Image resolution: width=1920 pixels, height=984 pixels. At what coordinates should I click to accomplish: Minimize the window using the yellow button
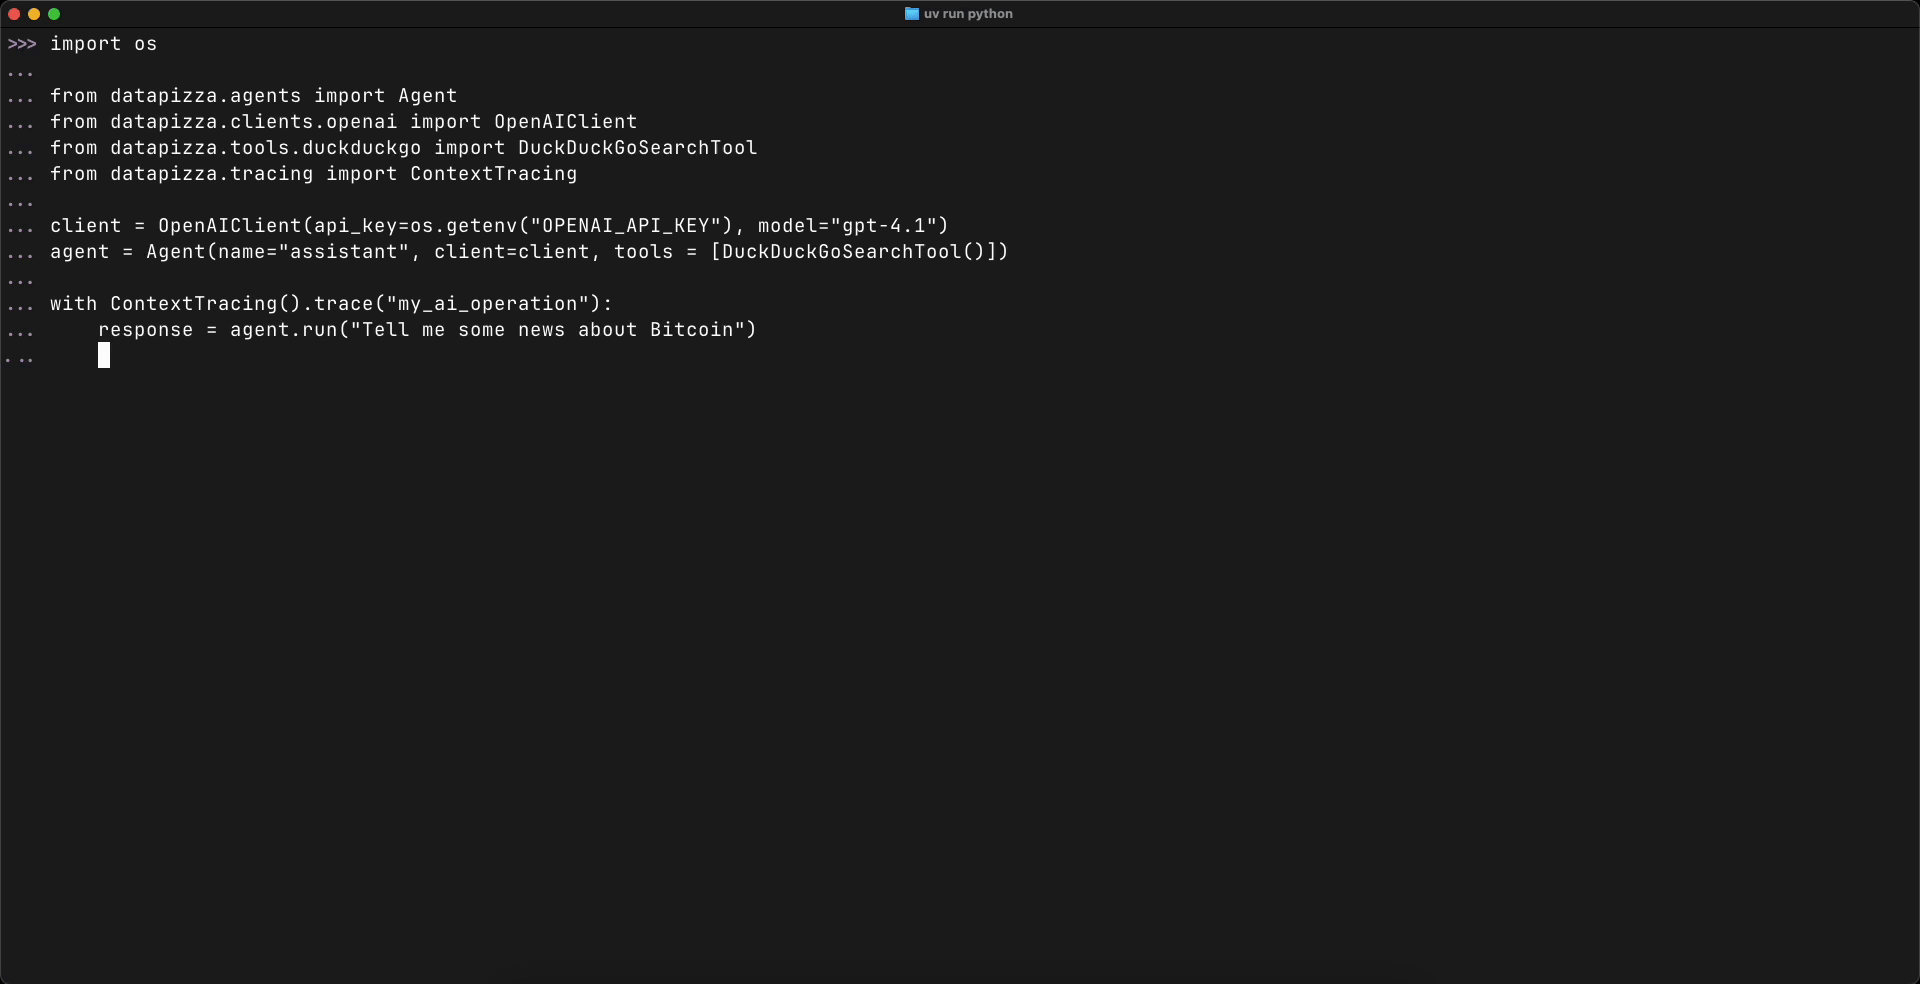pos(34,14)
